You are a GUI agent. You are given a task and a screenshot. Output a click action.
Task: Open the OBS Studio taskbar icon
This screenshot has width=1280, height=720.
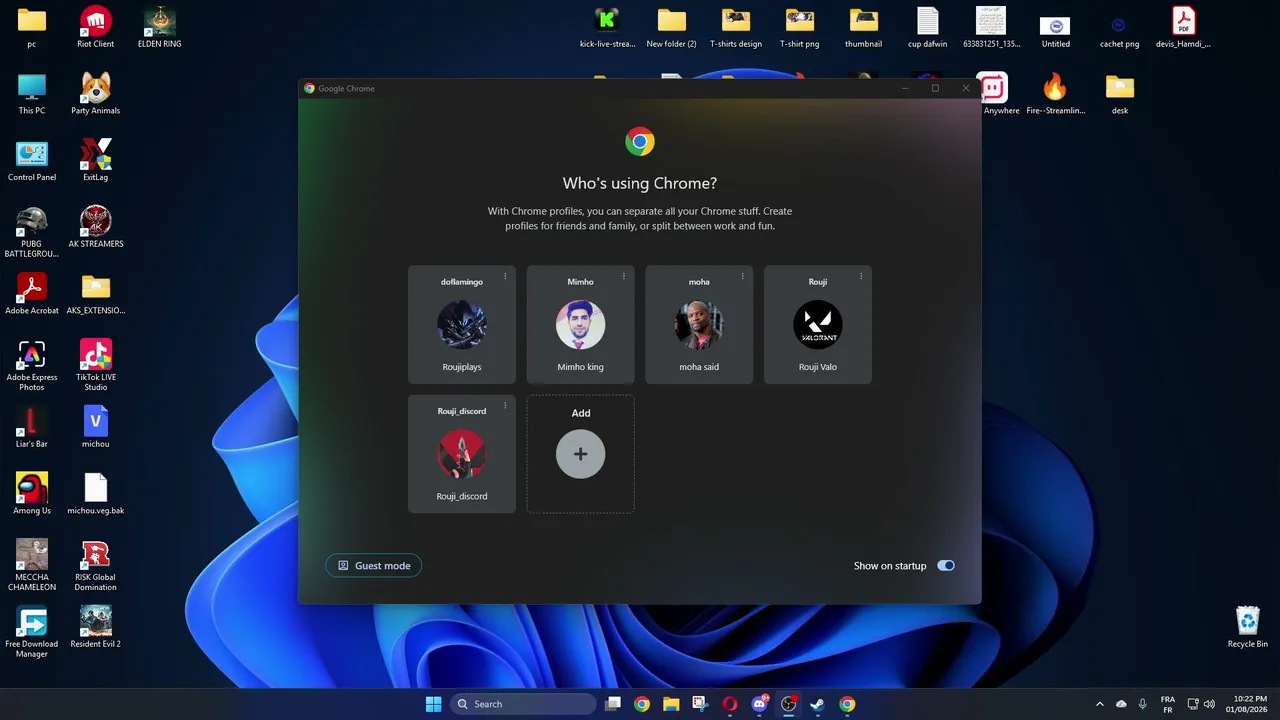789,704
